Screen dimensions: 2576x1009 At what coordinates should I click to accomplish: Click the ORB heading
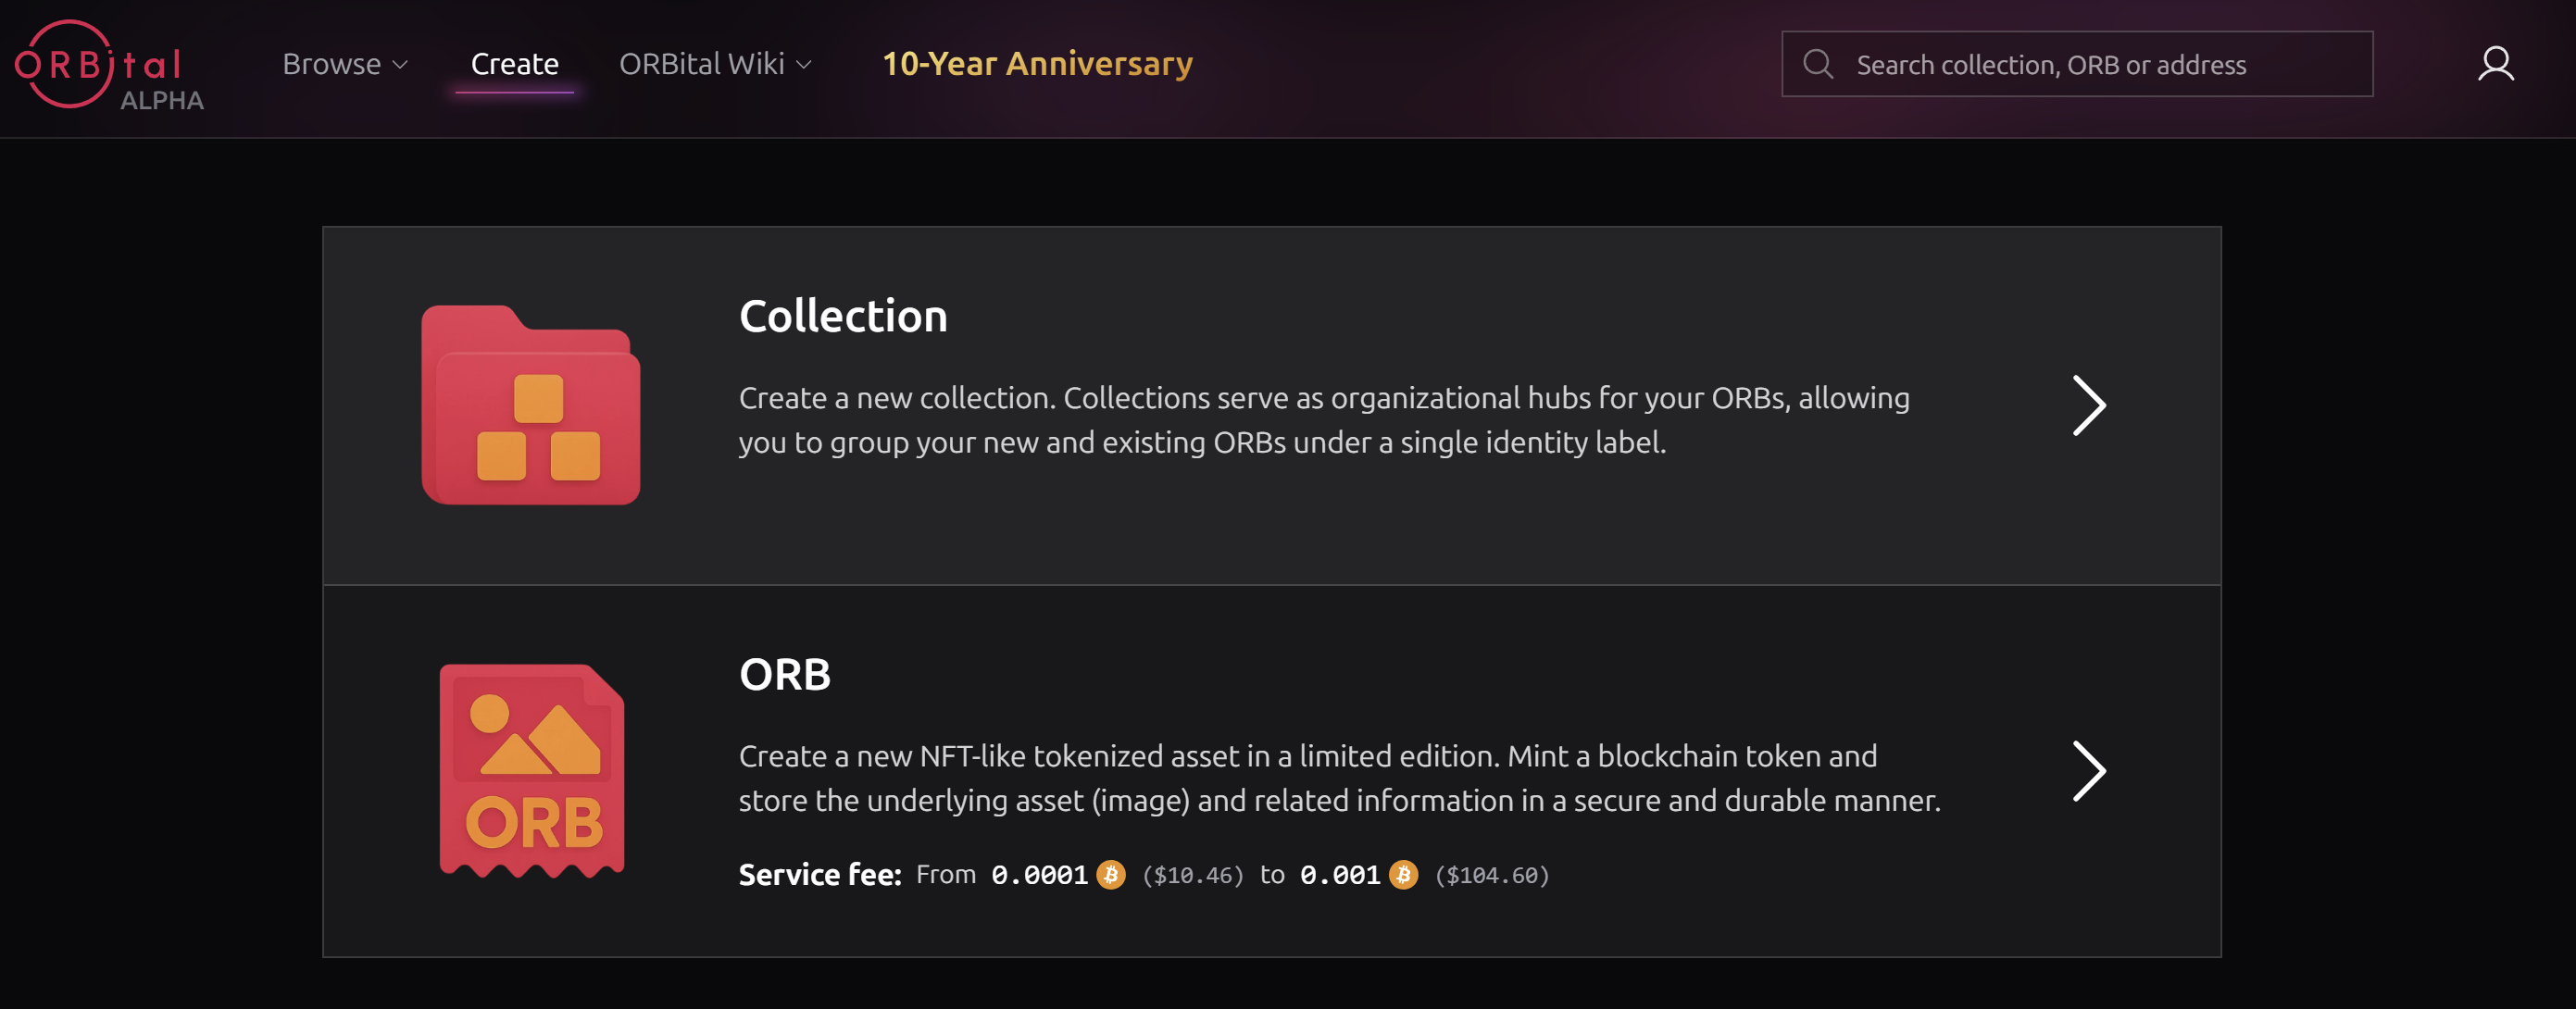pos(784,674)
